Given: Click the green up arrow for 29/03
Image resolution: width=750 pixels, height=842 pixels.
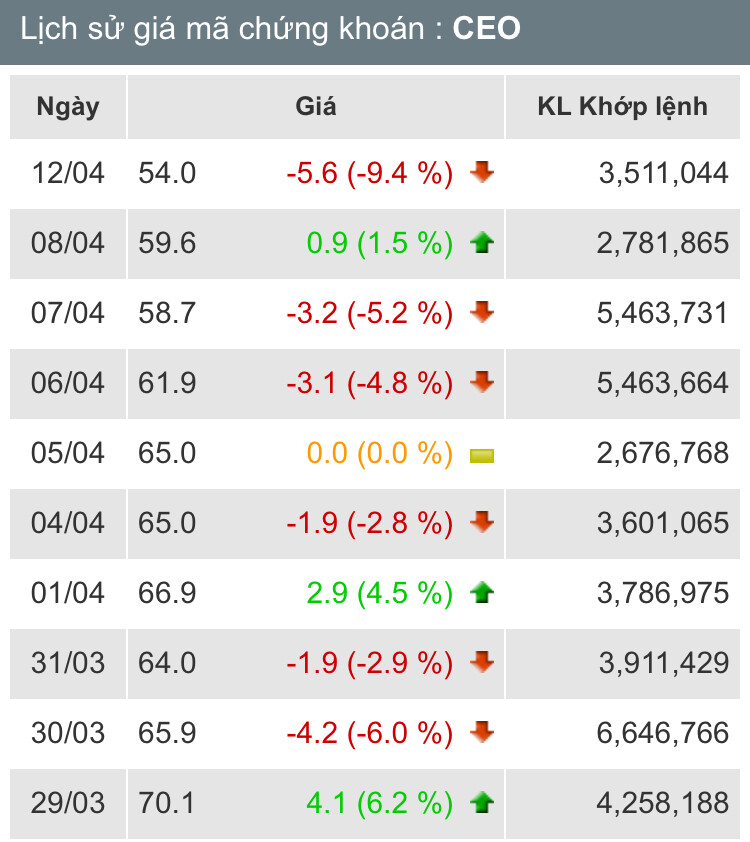Looking at the screenshot, I should click(482, 803).
